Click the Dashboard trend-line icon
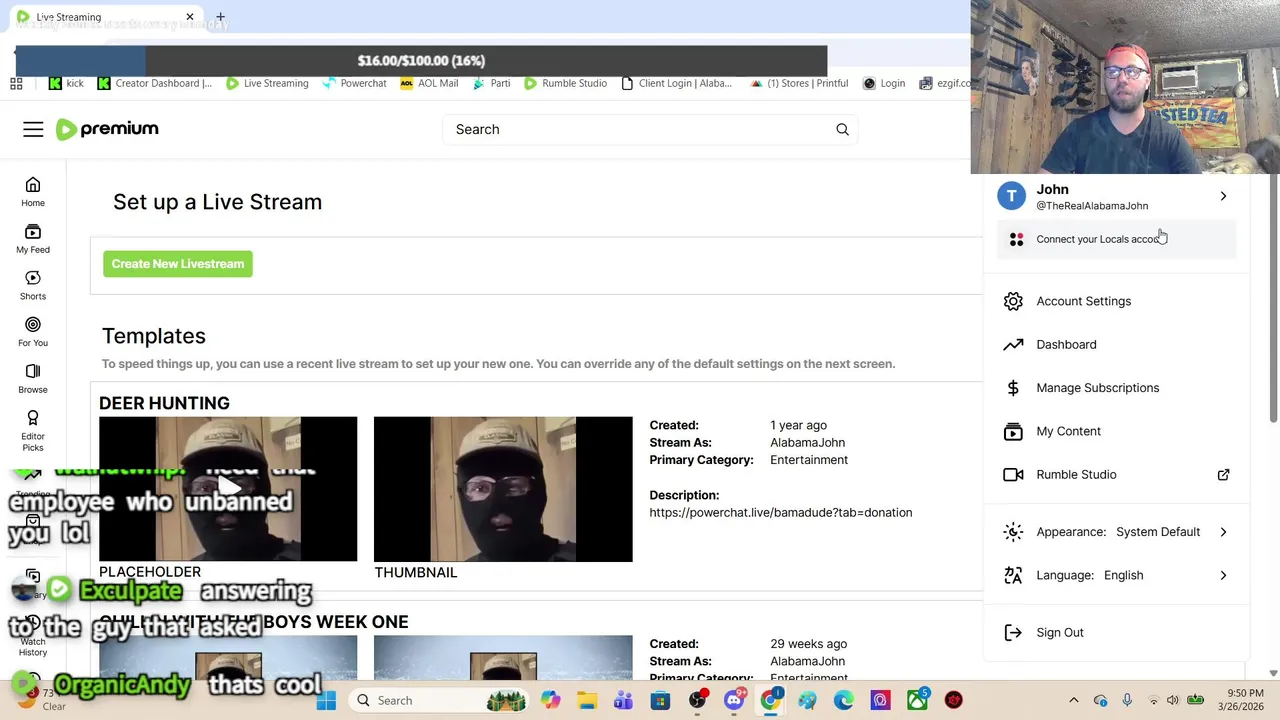 point(1013,344)
